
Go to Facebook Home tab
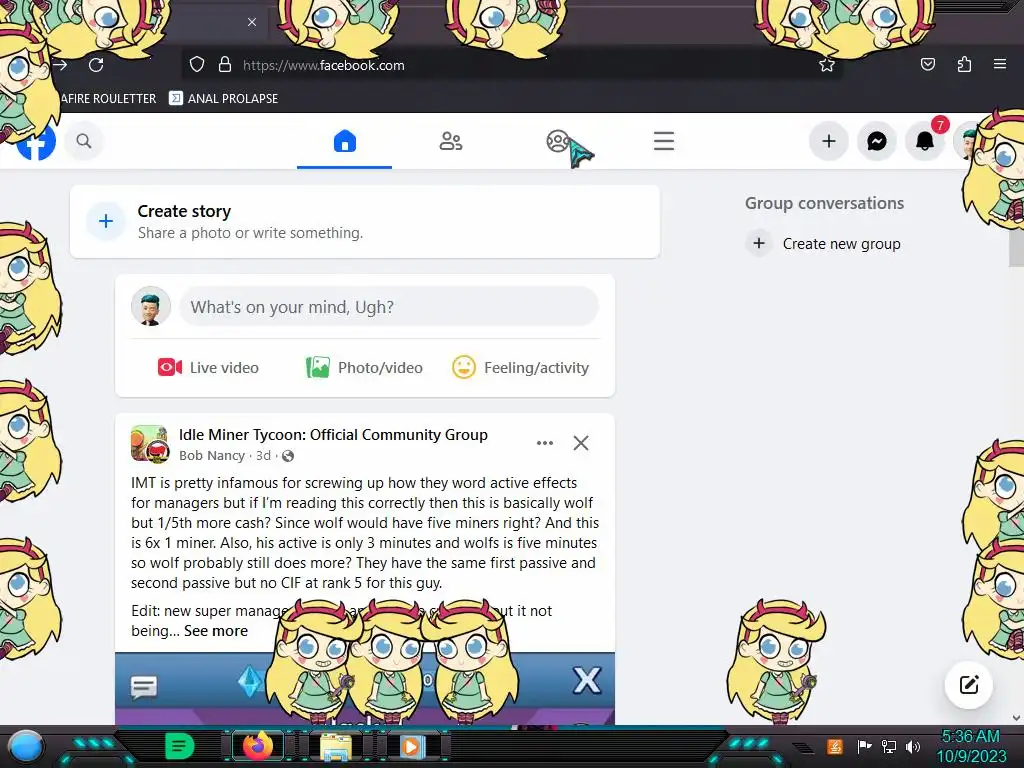(345, 141)
